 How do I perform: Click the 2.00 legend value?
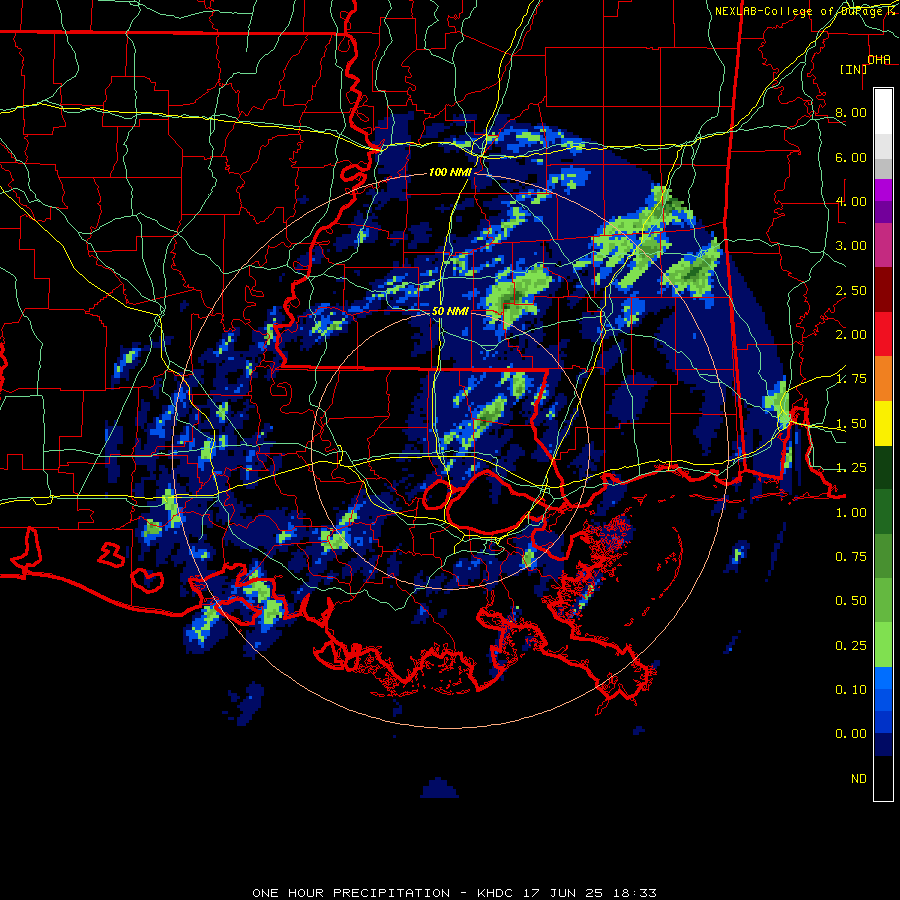(850, 335)
